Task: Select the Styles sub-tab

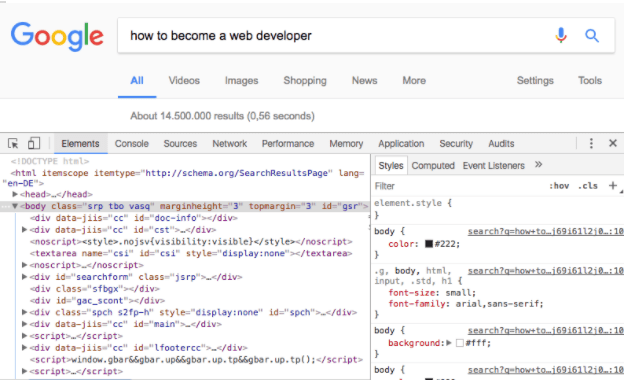Action: tap(391, 166)
